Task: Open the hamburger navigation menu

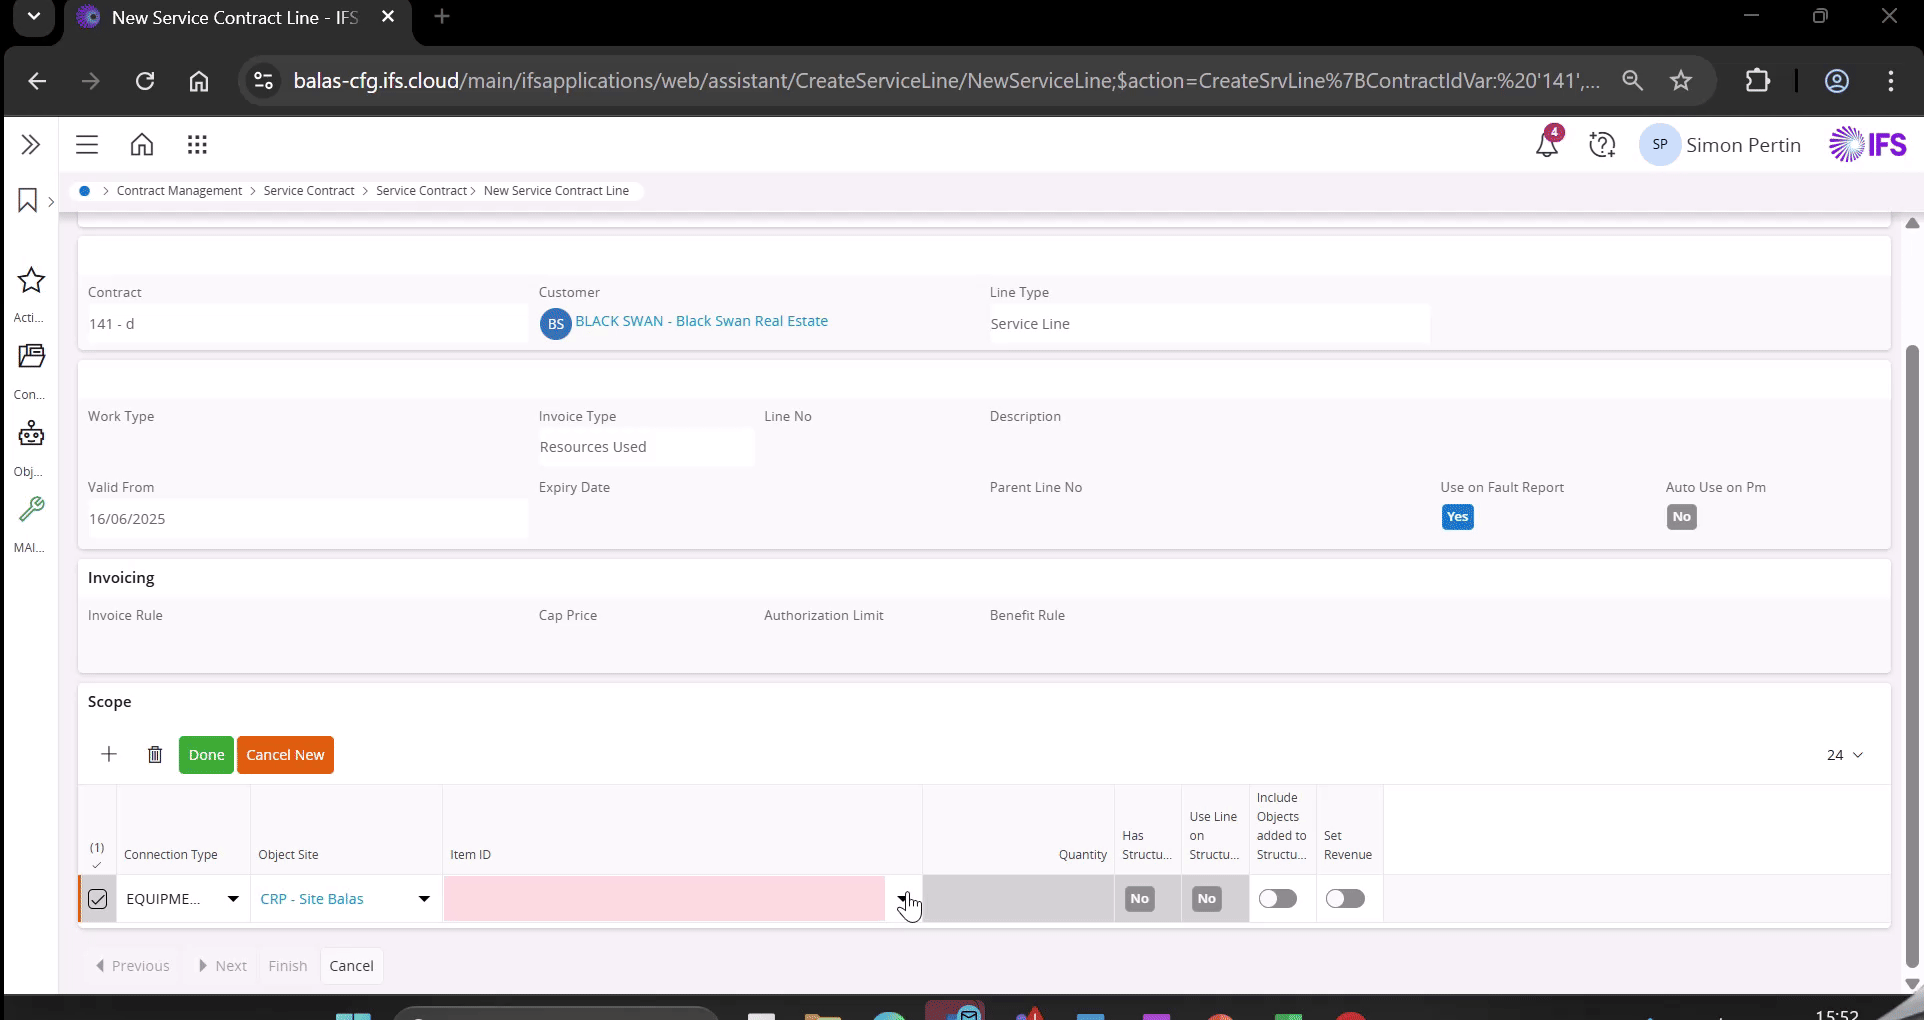Action: 87,145
